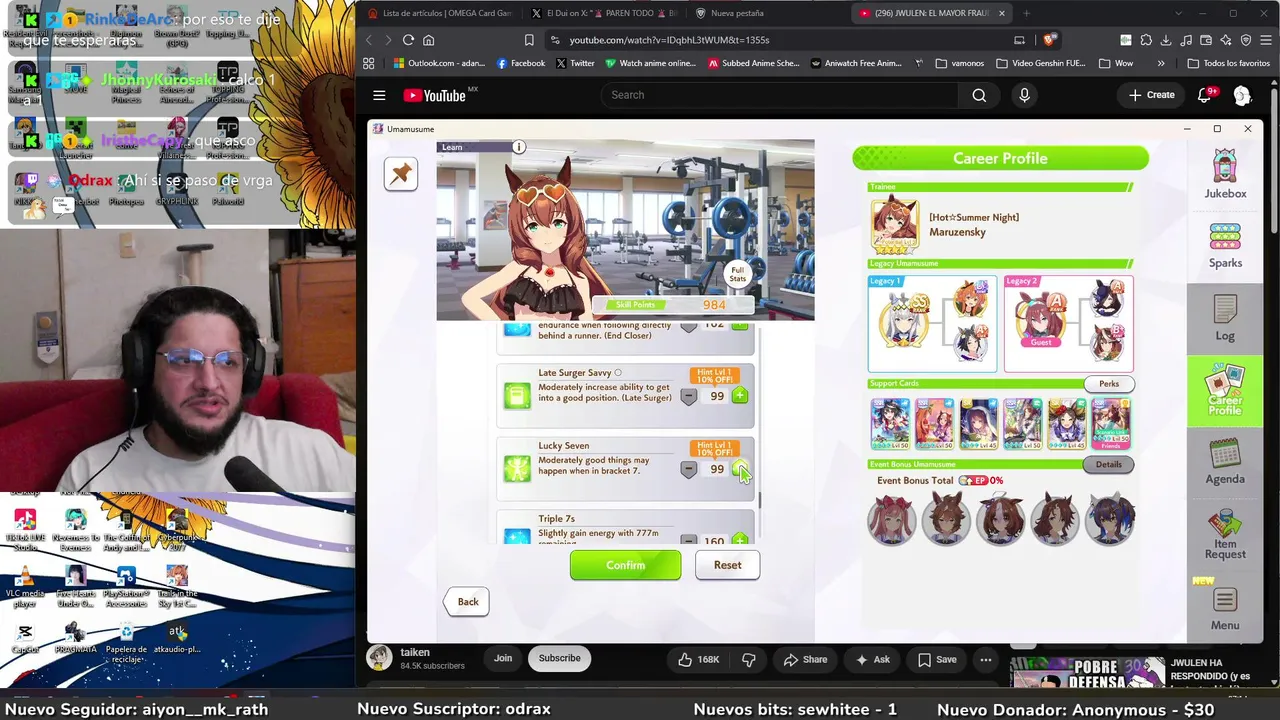Reload the browser page
This screenshot has height=720, width=1280.
pyautogui.click(x=408, y=40)
